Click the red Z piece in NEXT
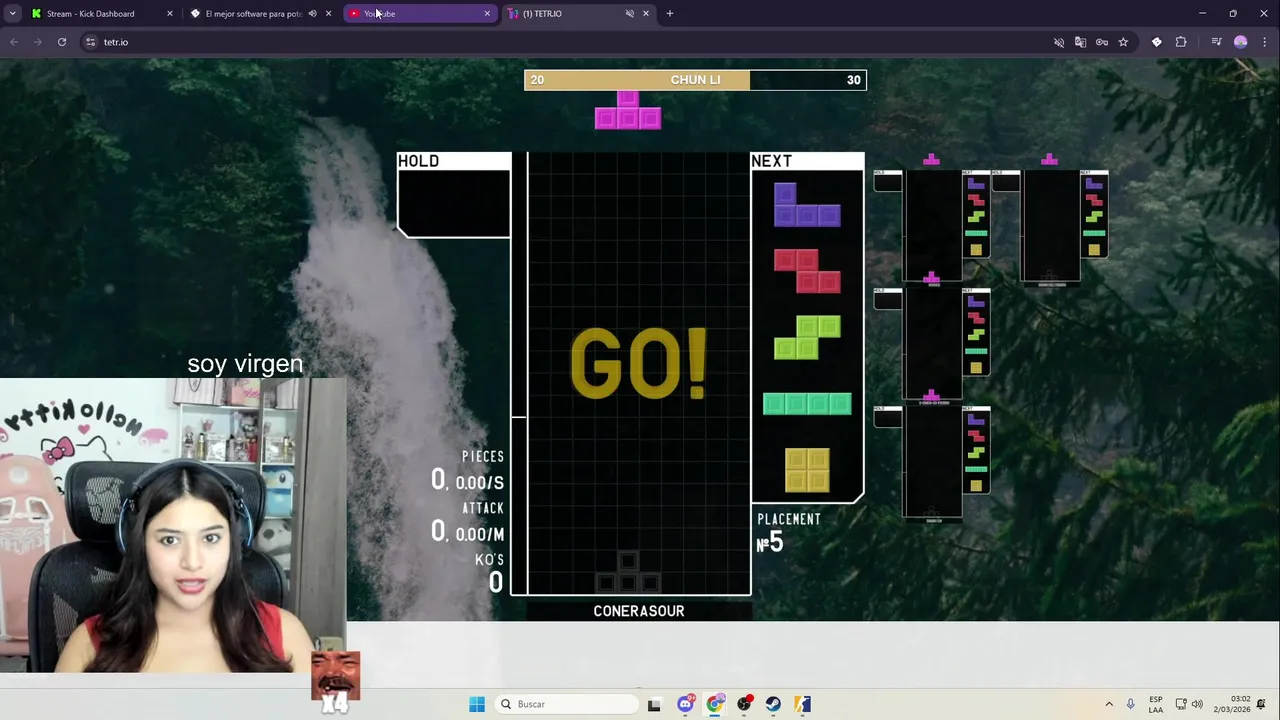This screenshot has height=720, width=1280. point(807,271)
